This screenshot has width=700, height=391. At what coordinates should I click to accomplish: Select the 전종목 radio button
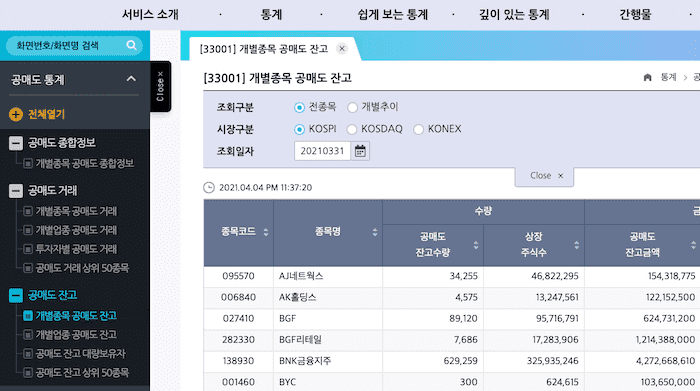pyautogui.click(x=299, y=108)
